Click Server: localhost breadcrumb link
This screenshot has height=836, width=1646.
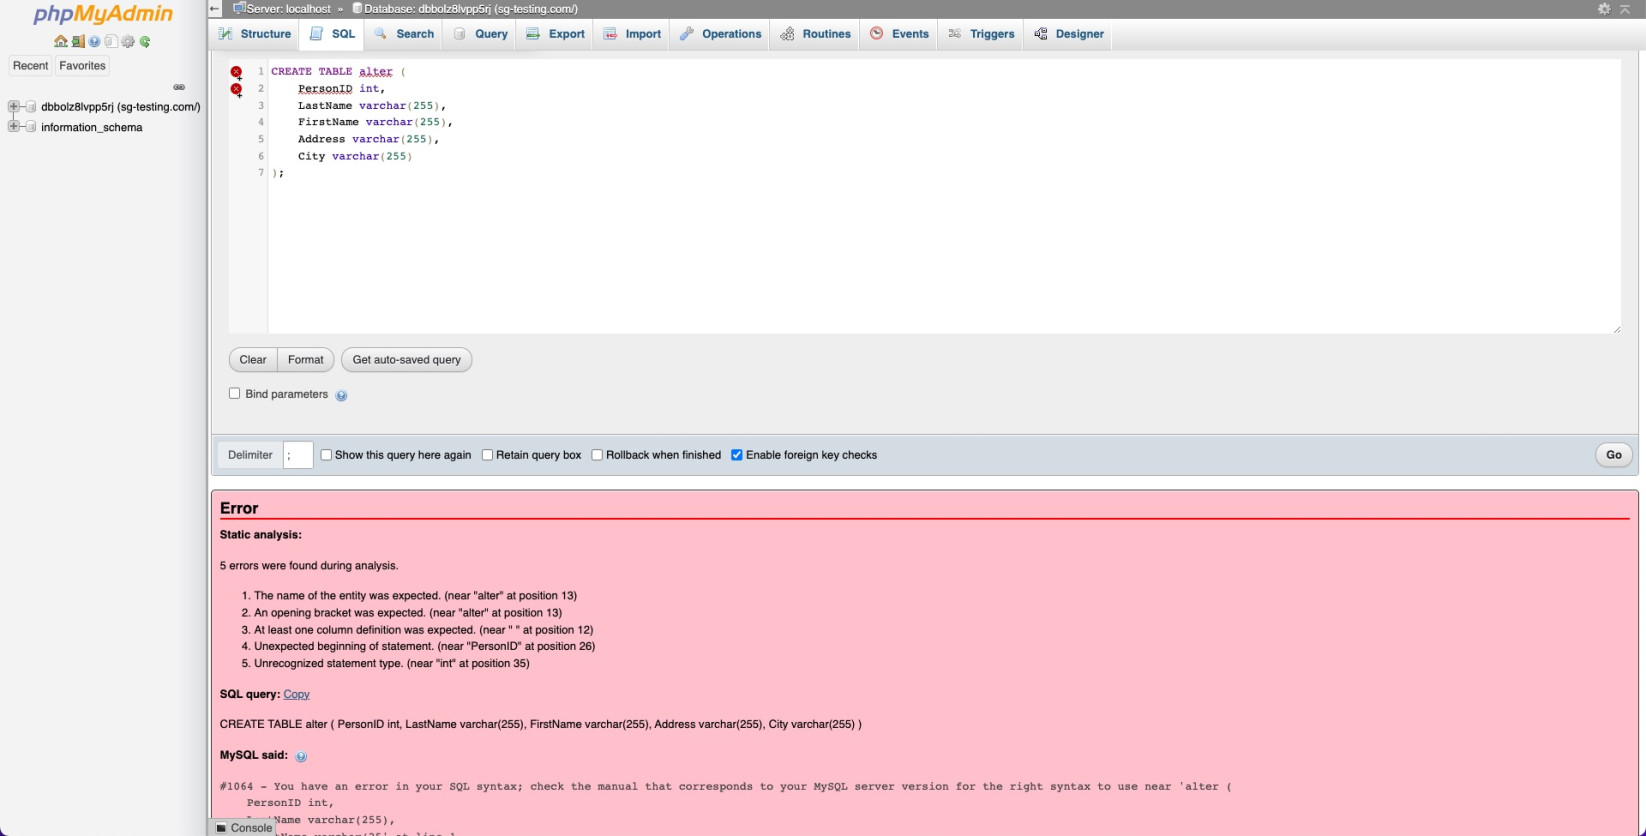click(x=288, y=9)
